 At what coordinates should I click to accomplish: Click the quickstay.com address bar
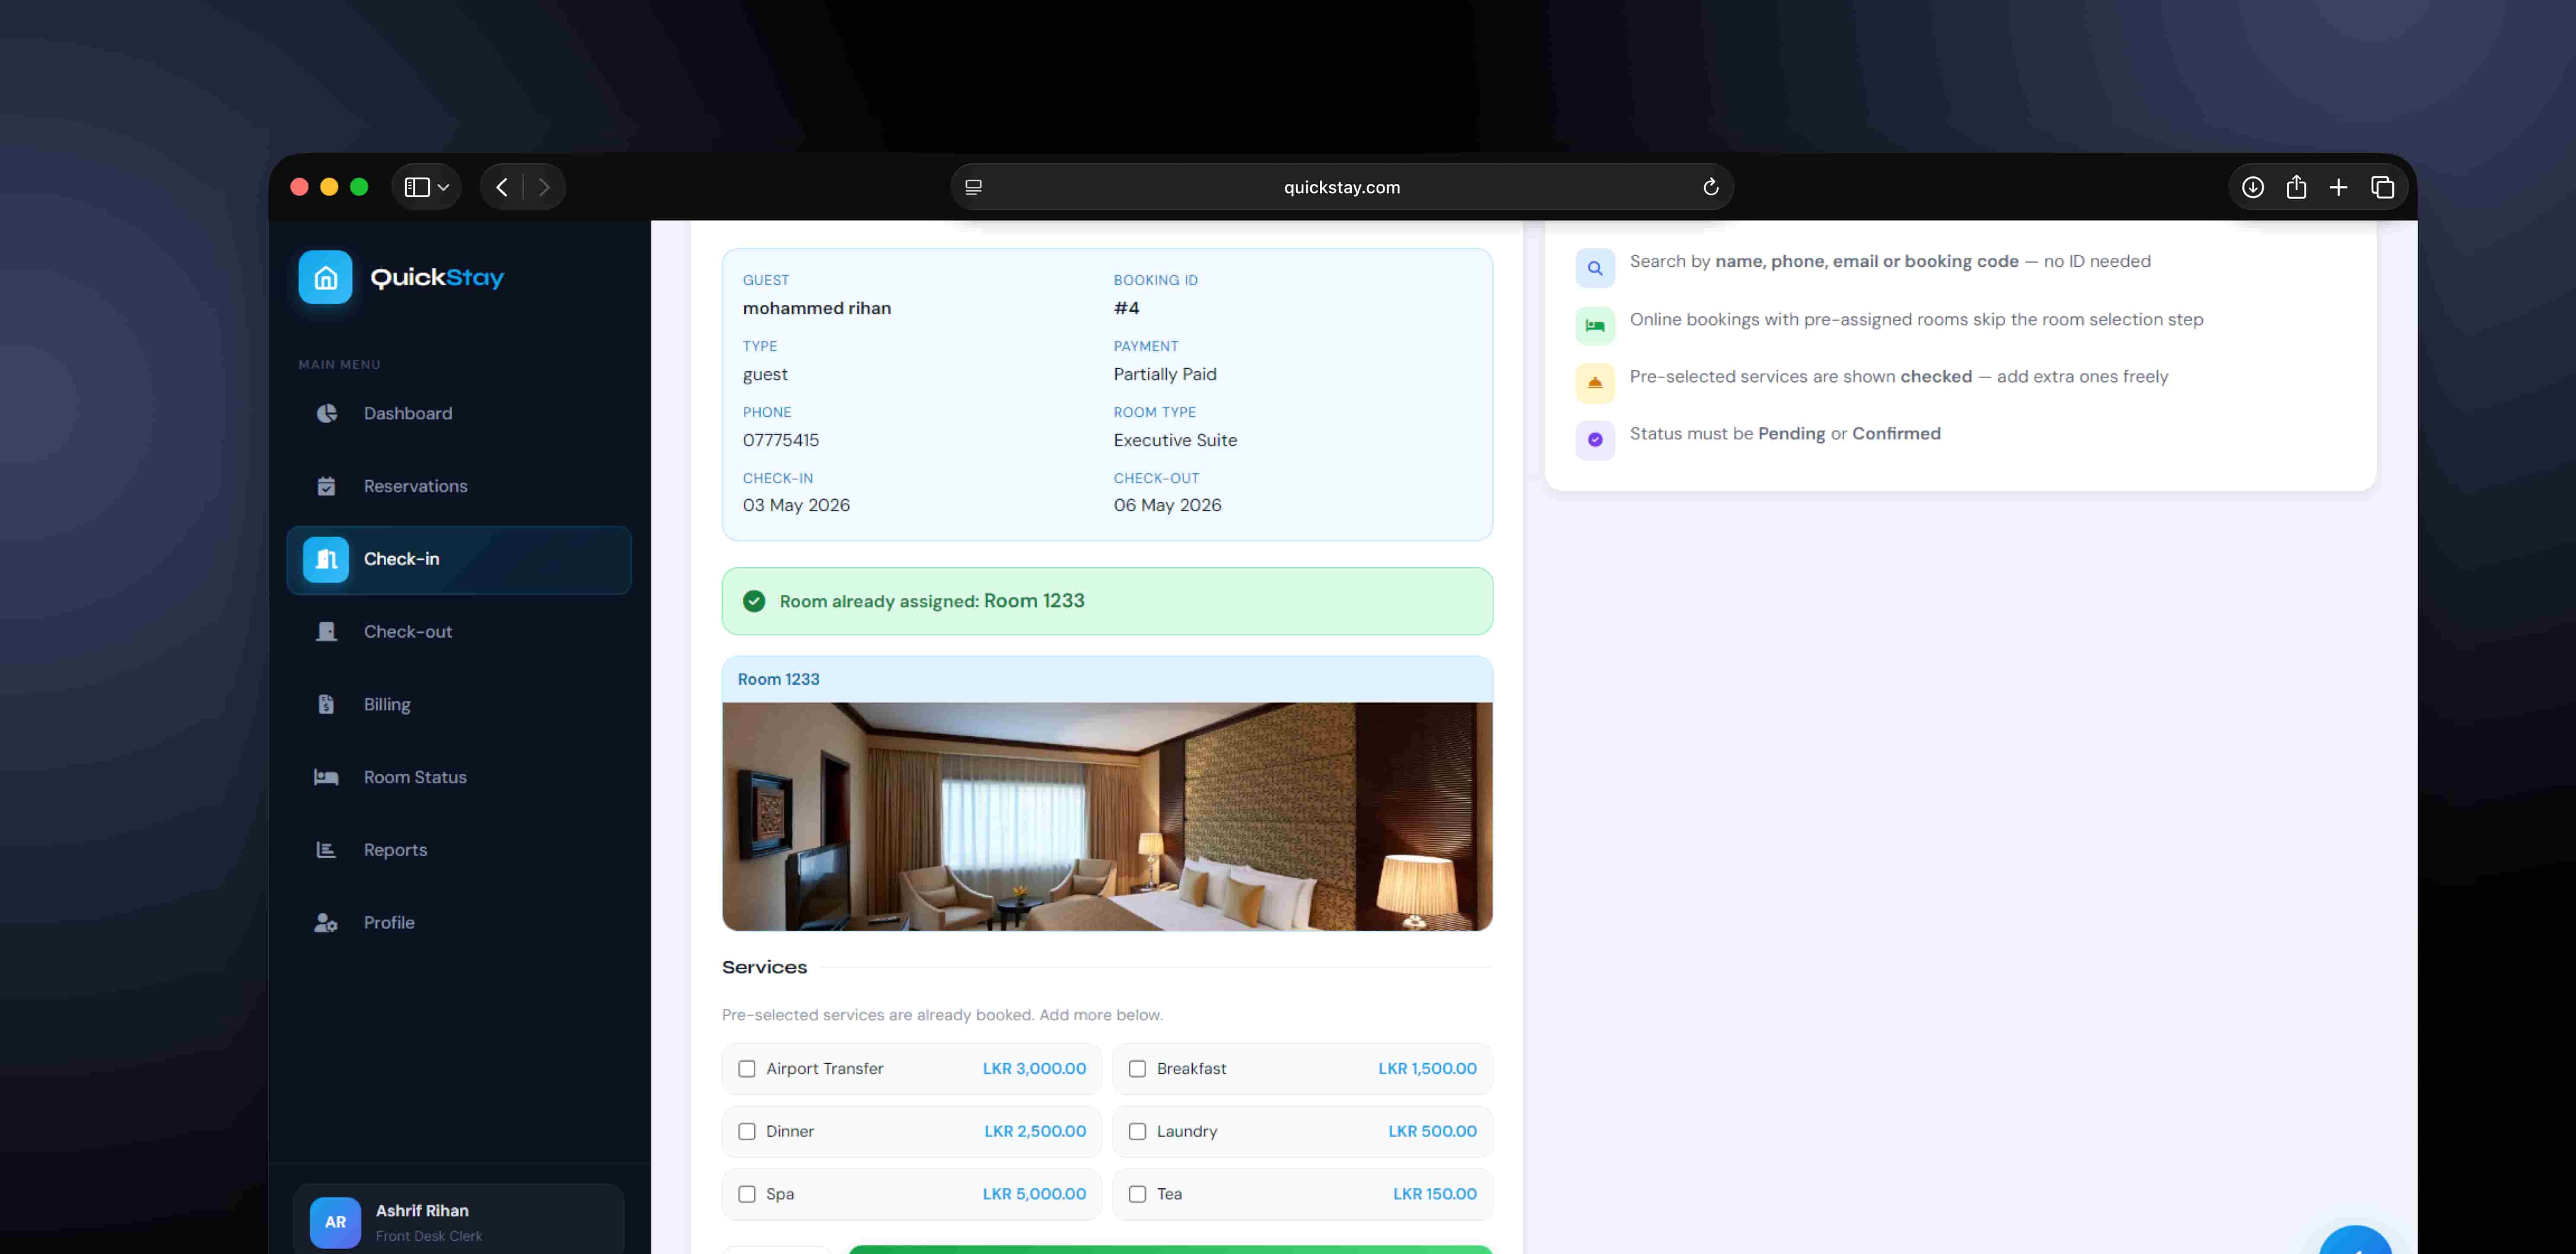[1341, 187]
